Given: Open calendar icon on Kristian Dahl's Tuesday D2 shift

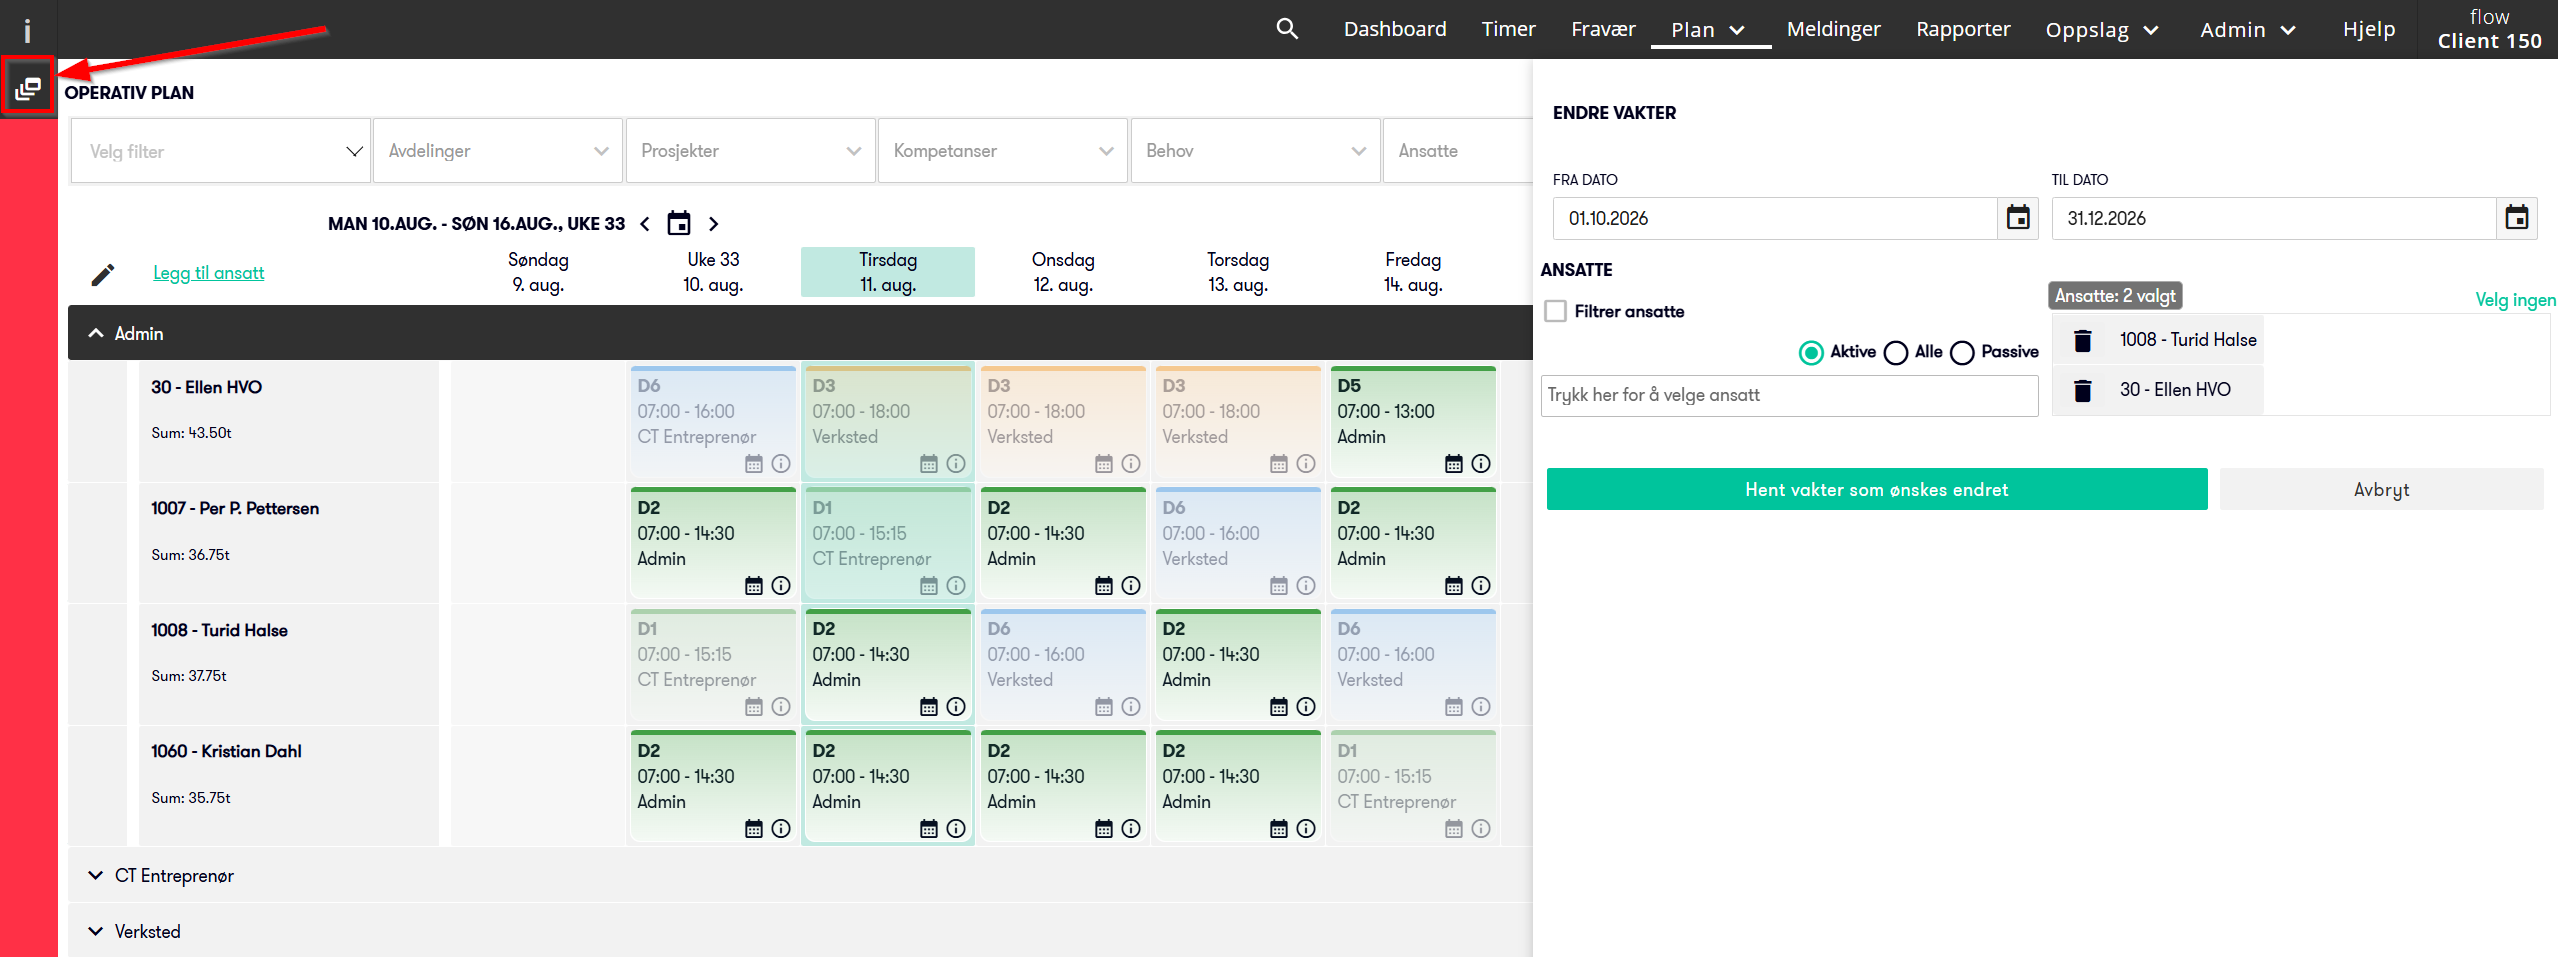Looking at the screenshot, I should [929, 829].
